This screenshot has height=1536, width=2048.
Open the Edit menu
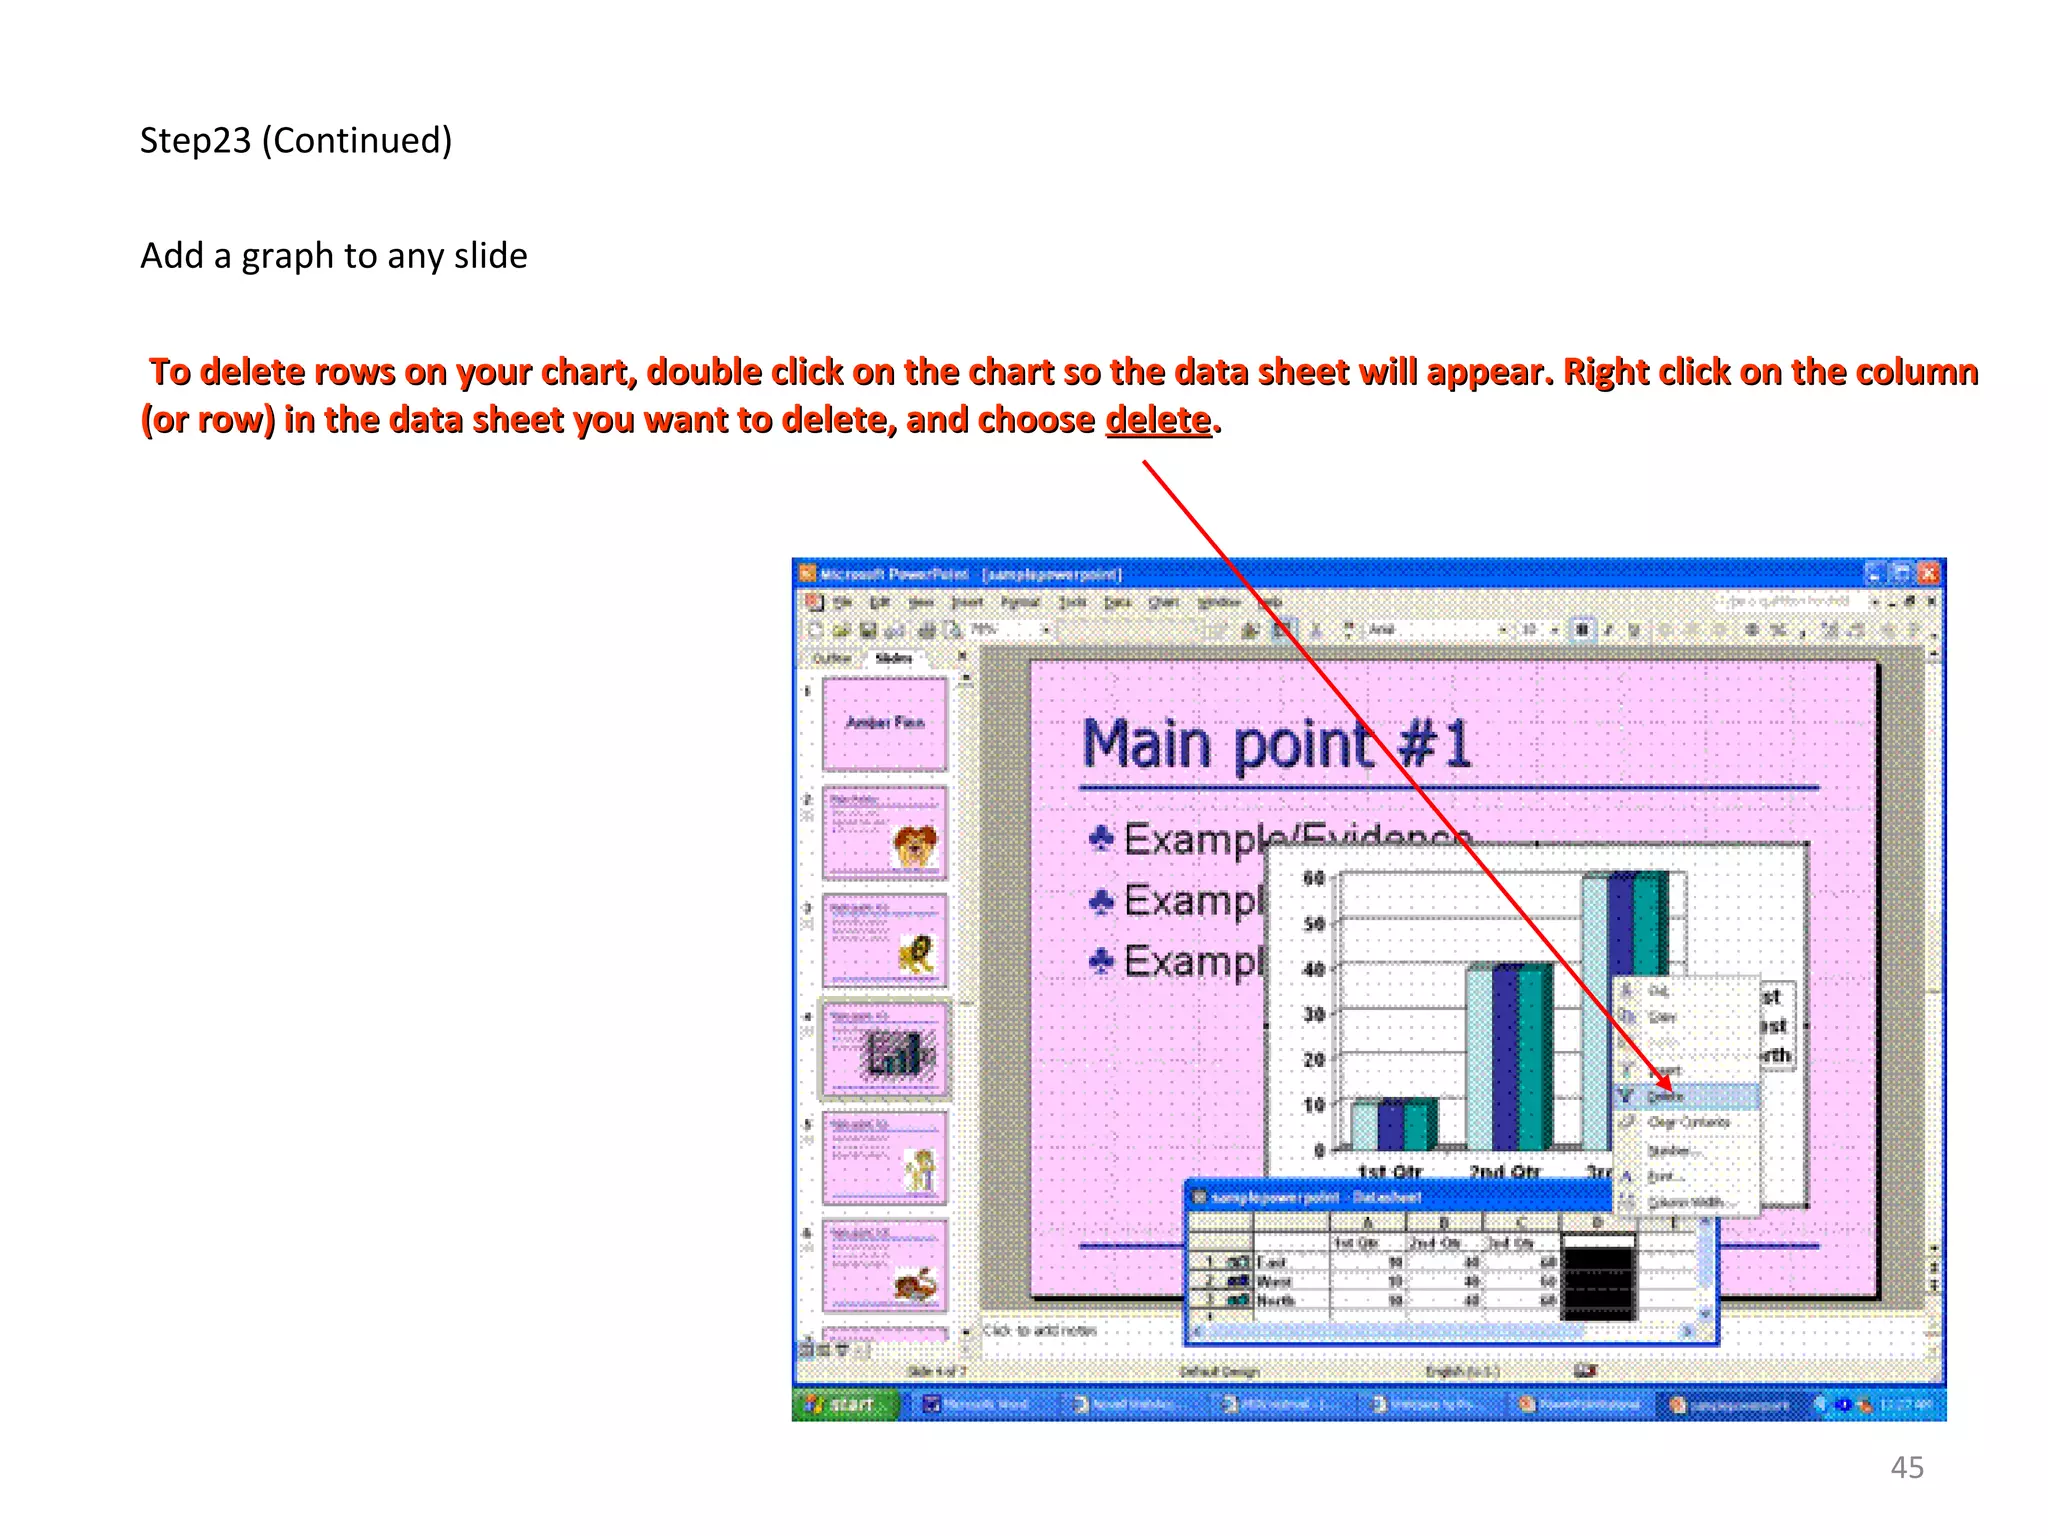coord(879,602)
